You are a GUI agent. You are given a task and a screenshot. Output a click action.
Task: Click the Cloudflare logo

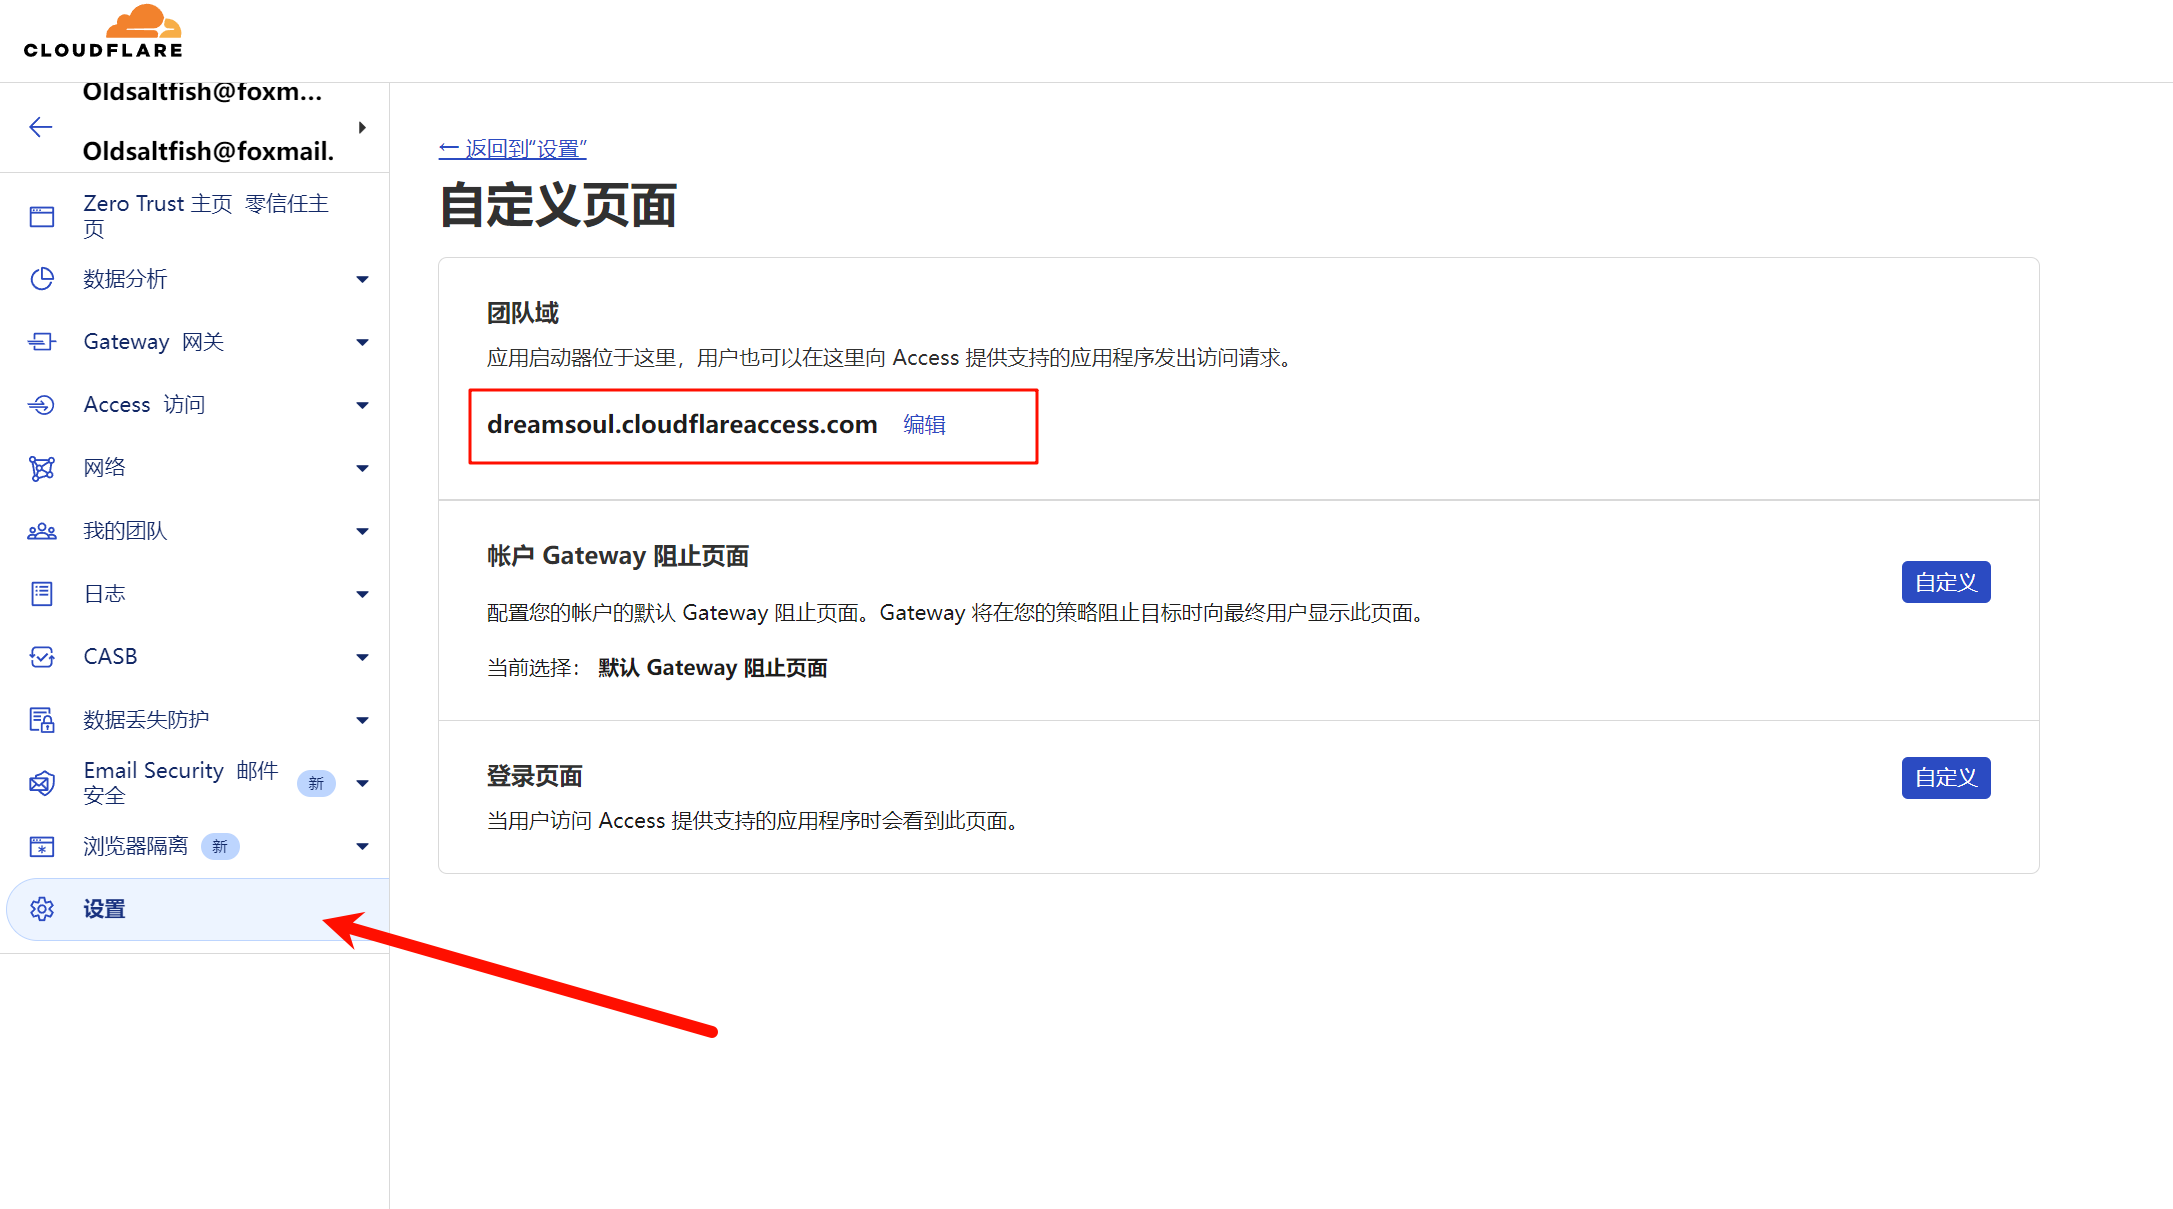(x=103, y=32)
